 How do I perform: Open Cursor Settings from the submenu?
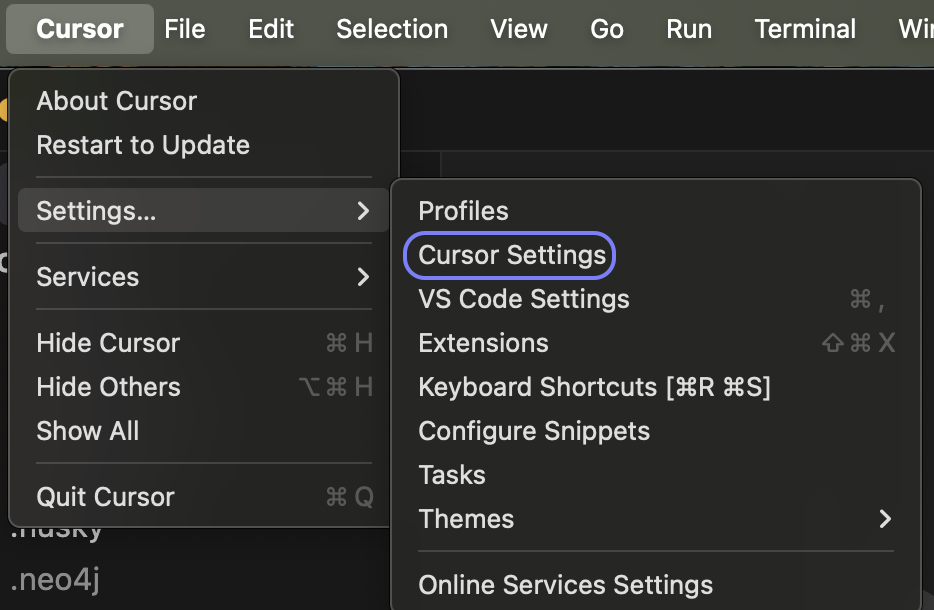pyautogui.click(x=509, y=255)
